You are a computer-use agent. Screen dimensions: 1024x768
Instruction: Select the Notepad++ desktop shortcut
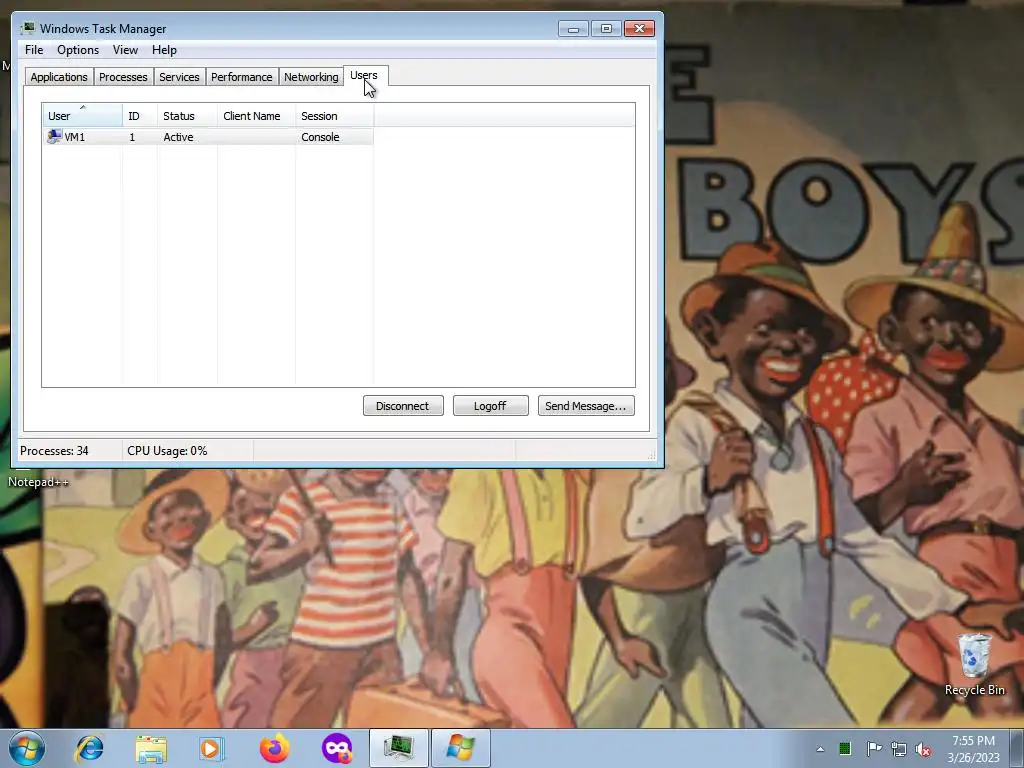click(38, 482)
